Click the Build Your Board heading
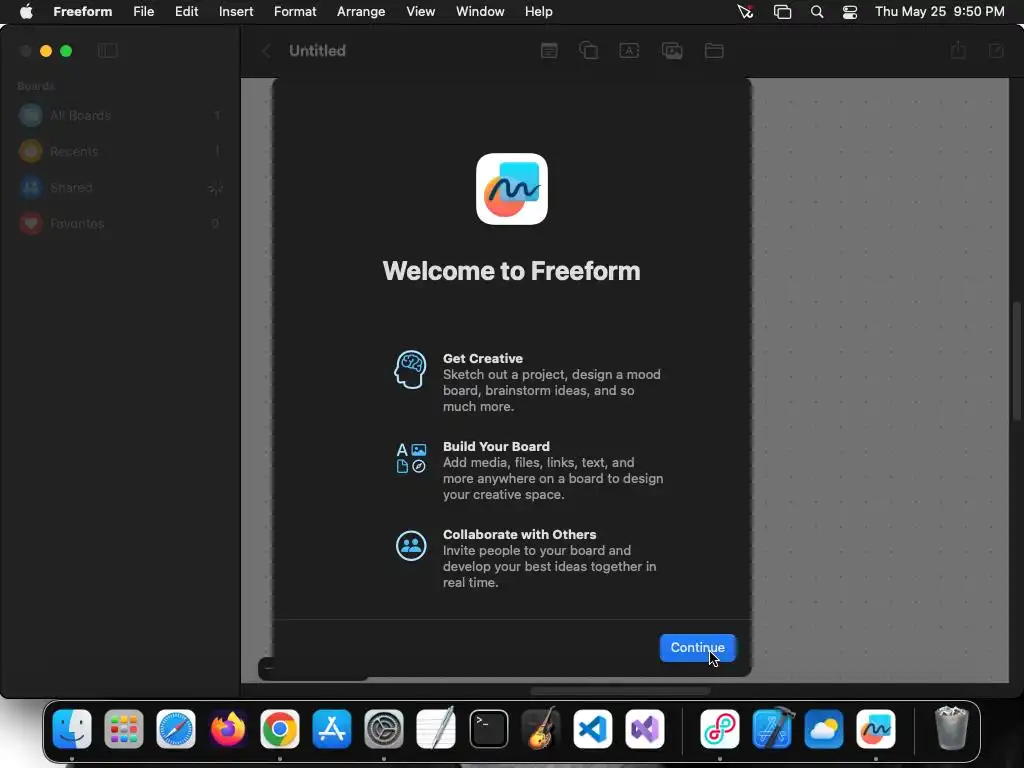The width and height of the screenshot is (1024, 768). click(496, 447)
